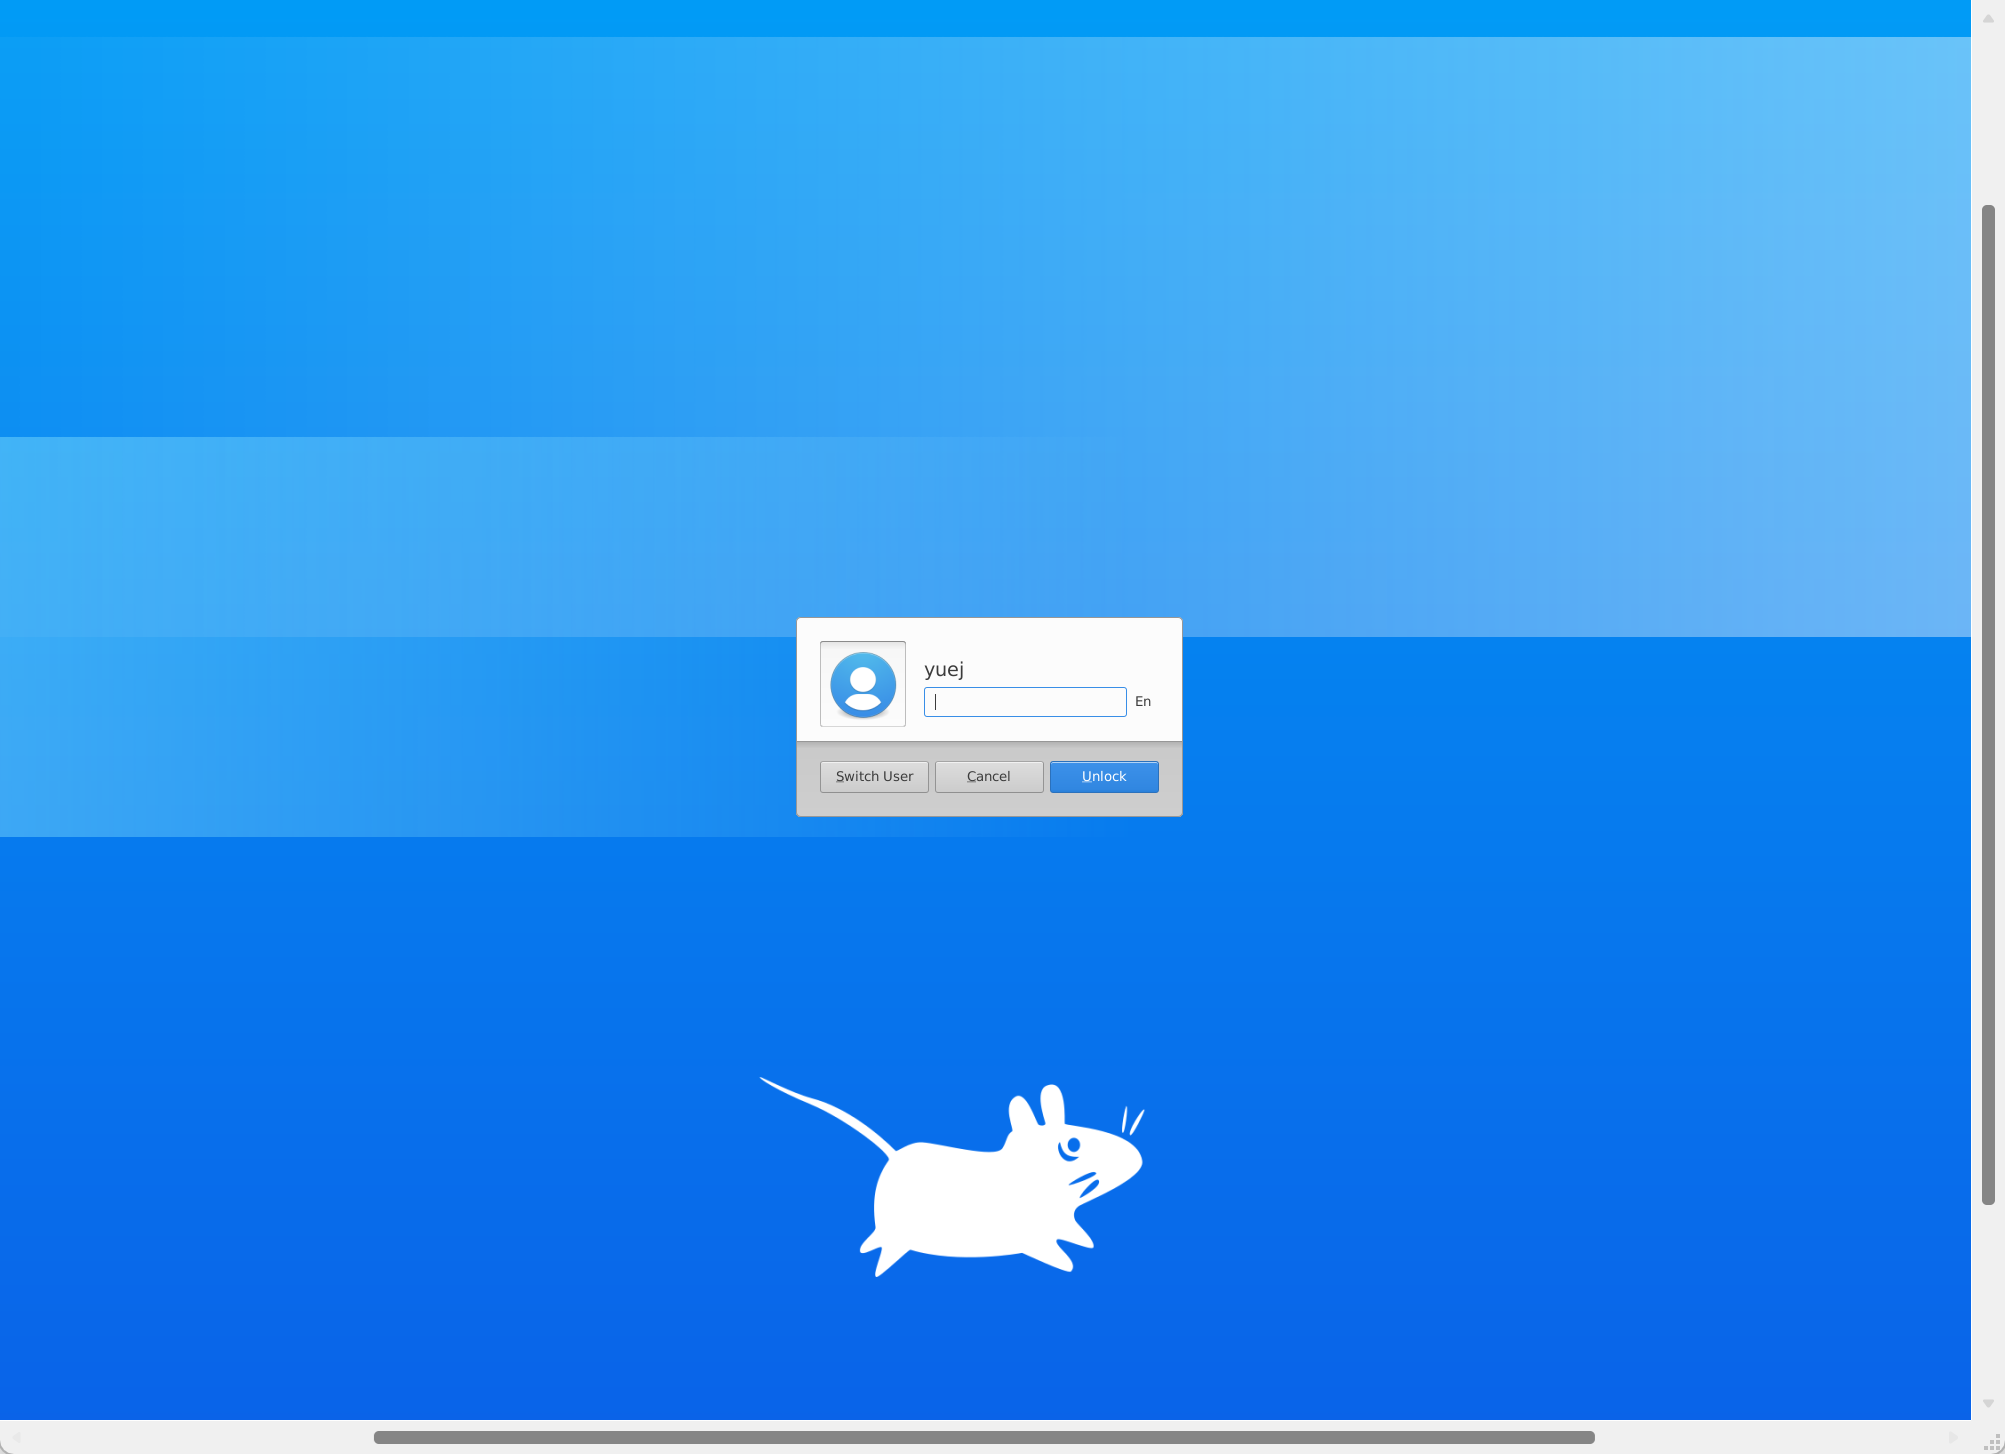2005x1454 pixels.
Task: Click the yuej username label
Action: 944,669
